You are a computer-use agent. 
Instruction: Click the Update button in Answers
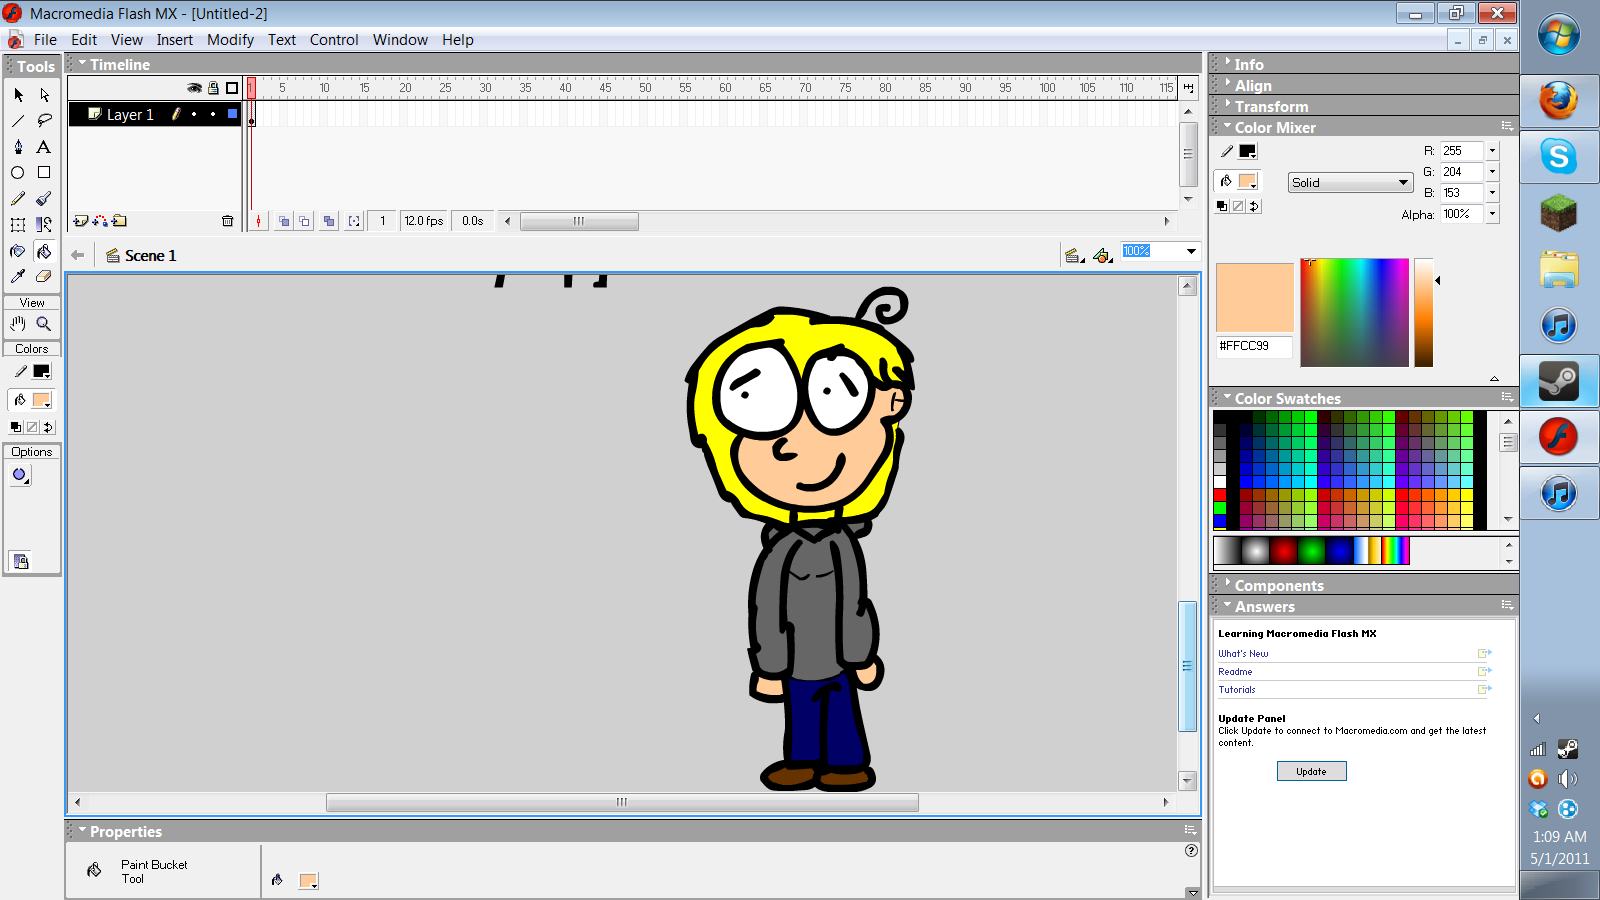pos(1311,771)
